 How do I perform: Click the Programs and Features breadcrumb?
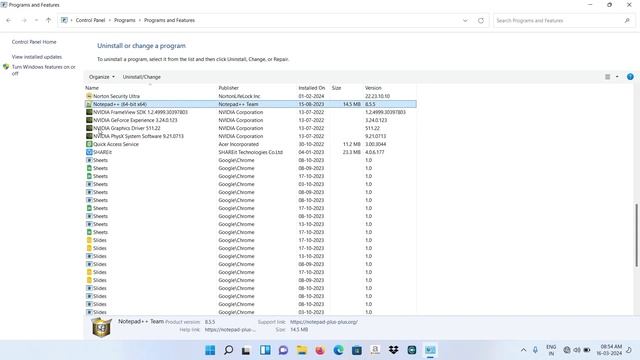click(x=169, y=20)
